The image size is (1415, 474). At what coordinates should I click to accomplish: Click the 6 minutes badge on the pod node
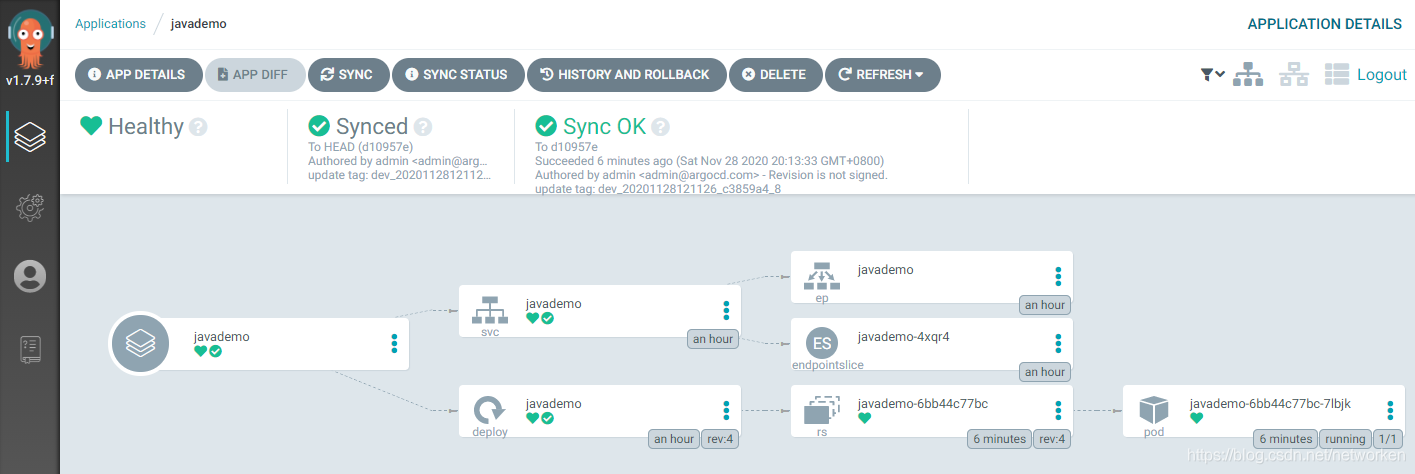pyautogui.click(x=1285, y=439)
